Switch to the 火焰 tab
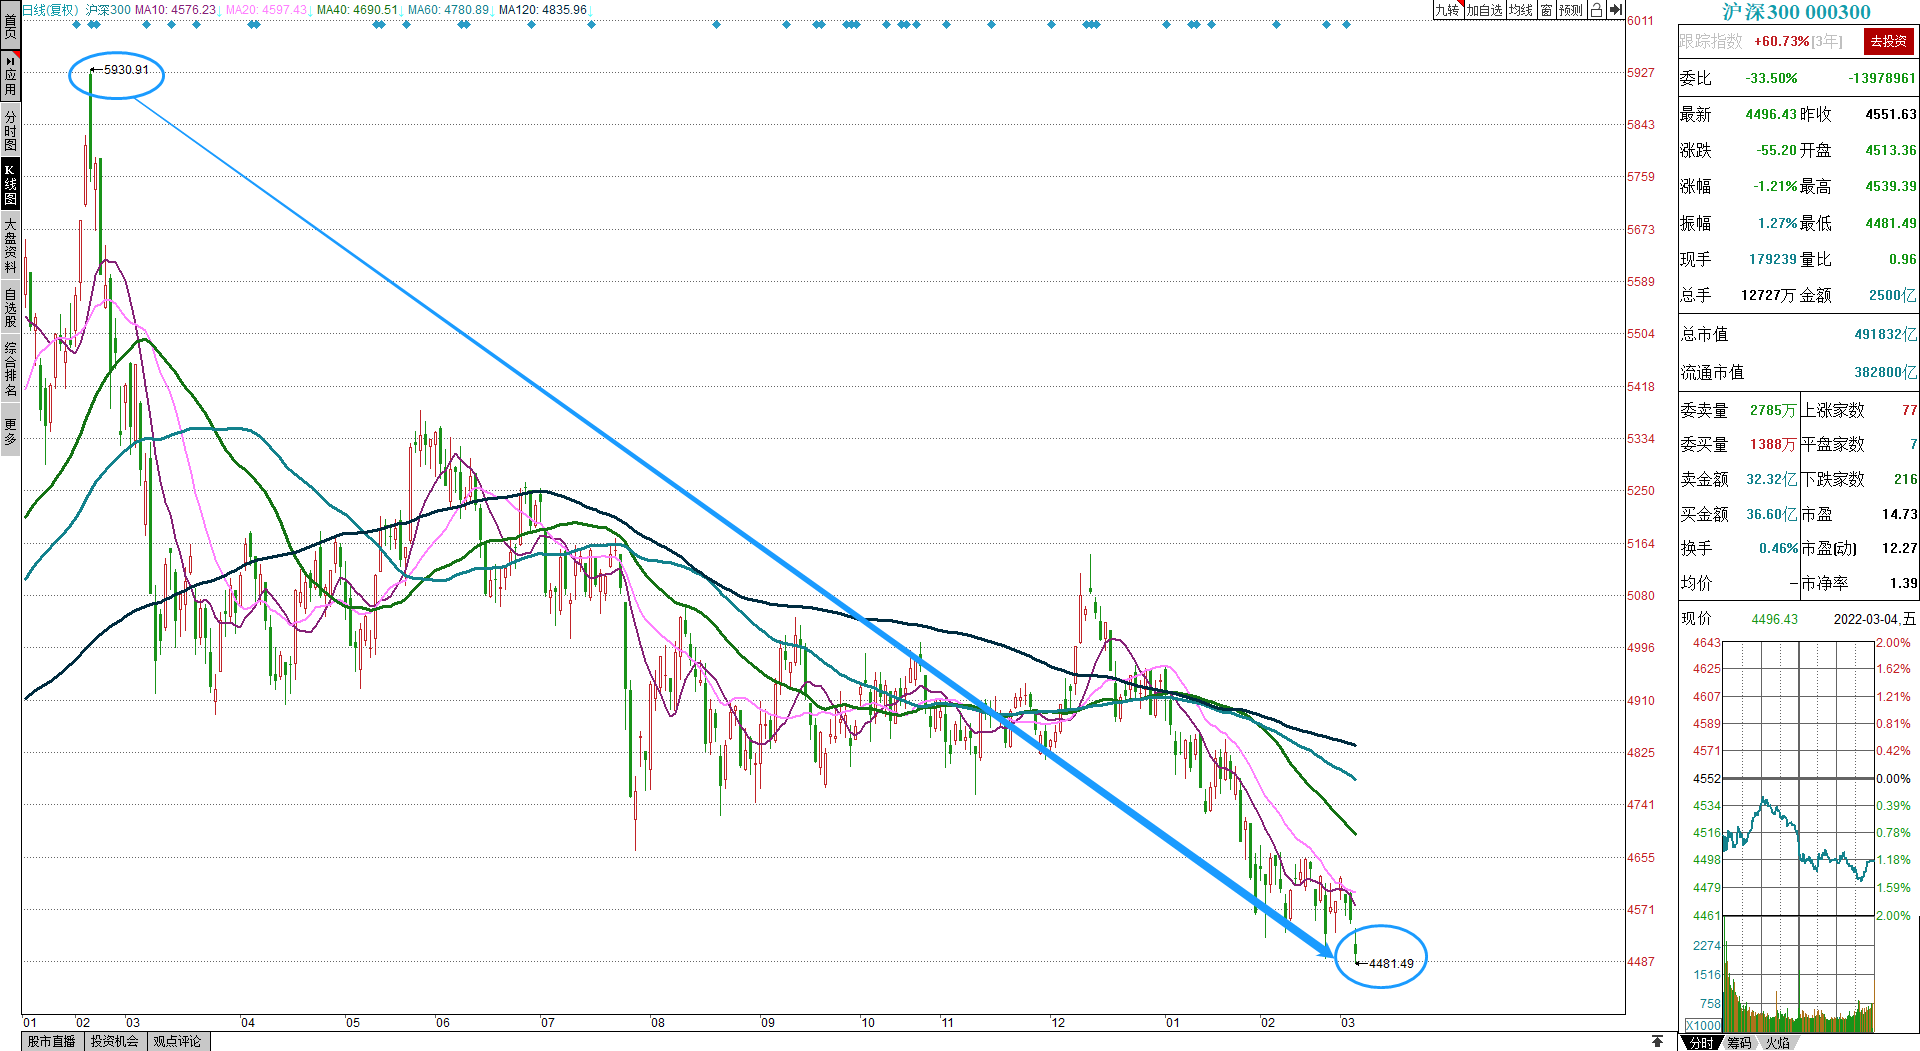The height and width of the screenshot is (1051, 1920). pyautogui.click(x=1777, y=1043)
